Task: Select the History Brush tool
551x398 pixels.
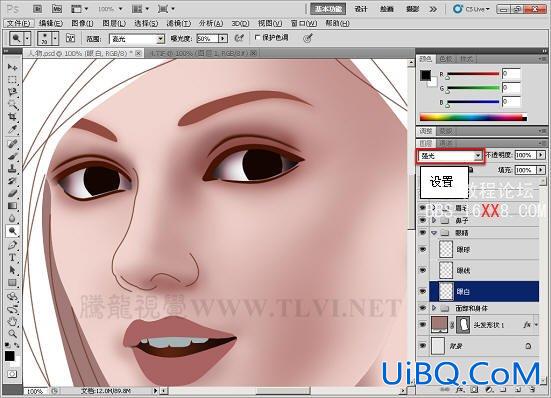Action: coord(12,181)
